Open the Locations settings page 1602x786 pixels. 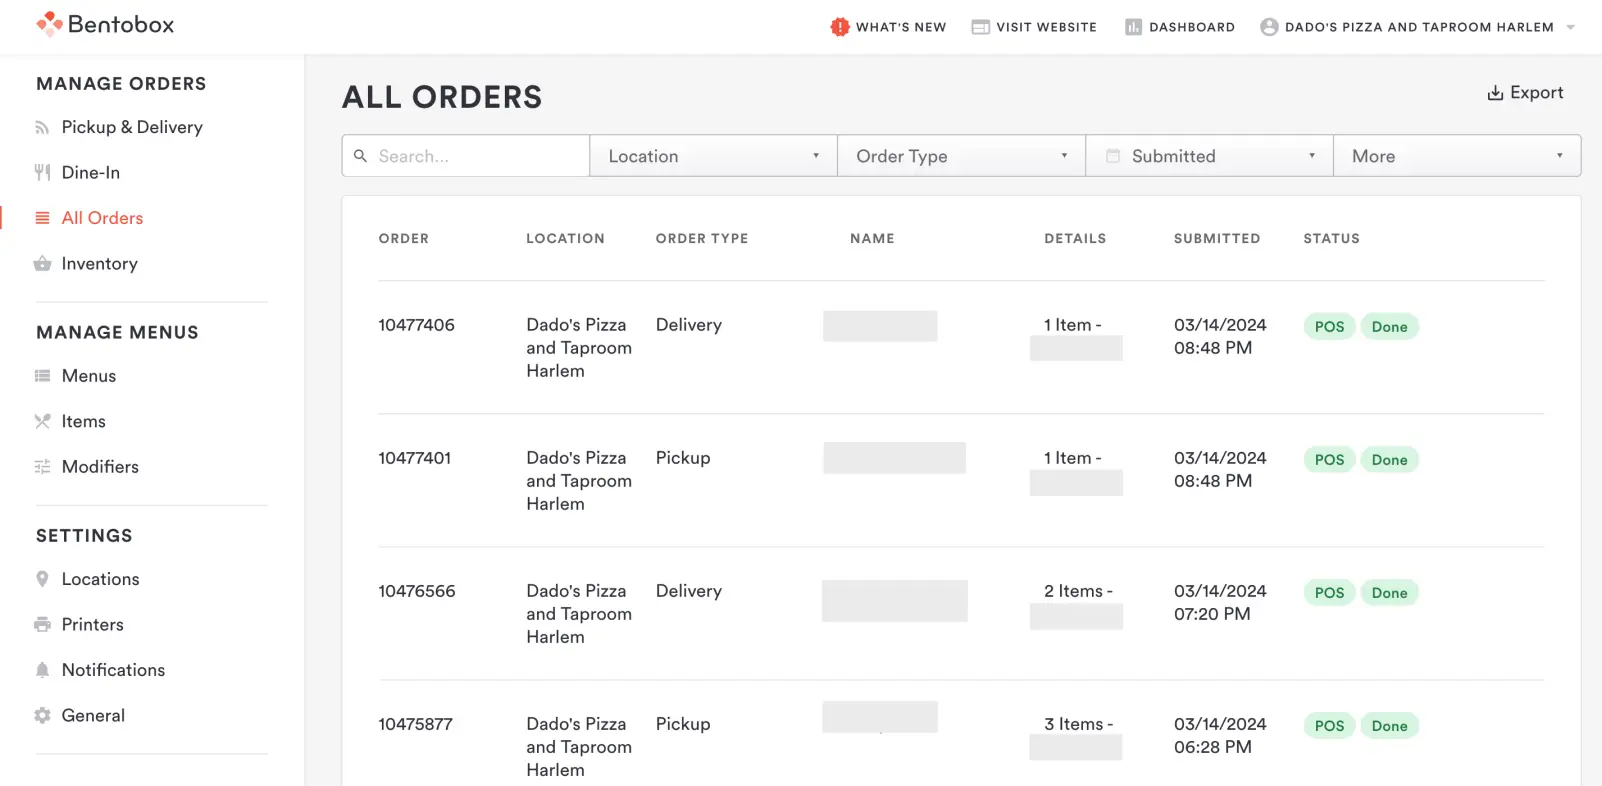(x=100, y=579)
